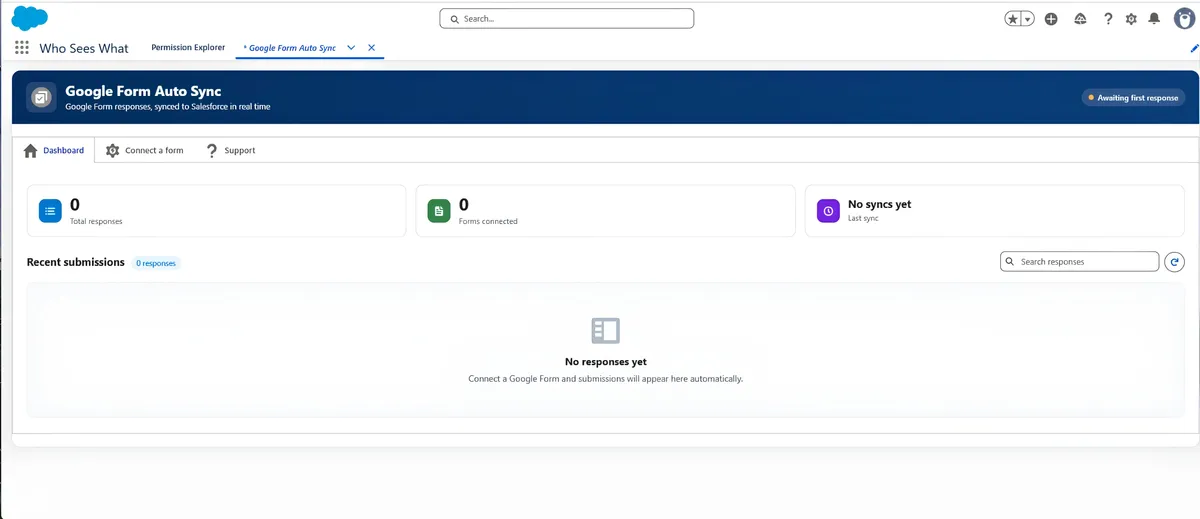Close the Google Form Auto Sync tab

[371, 48]
